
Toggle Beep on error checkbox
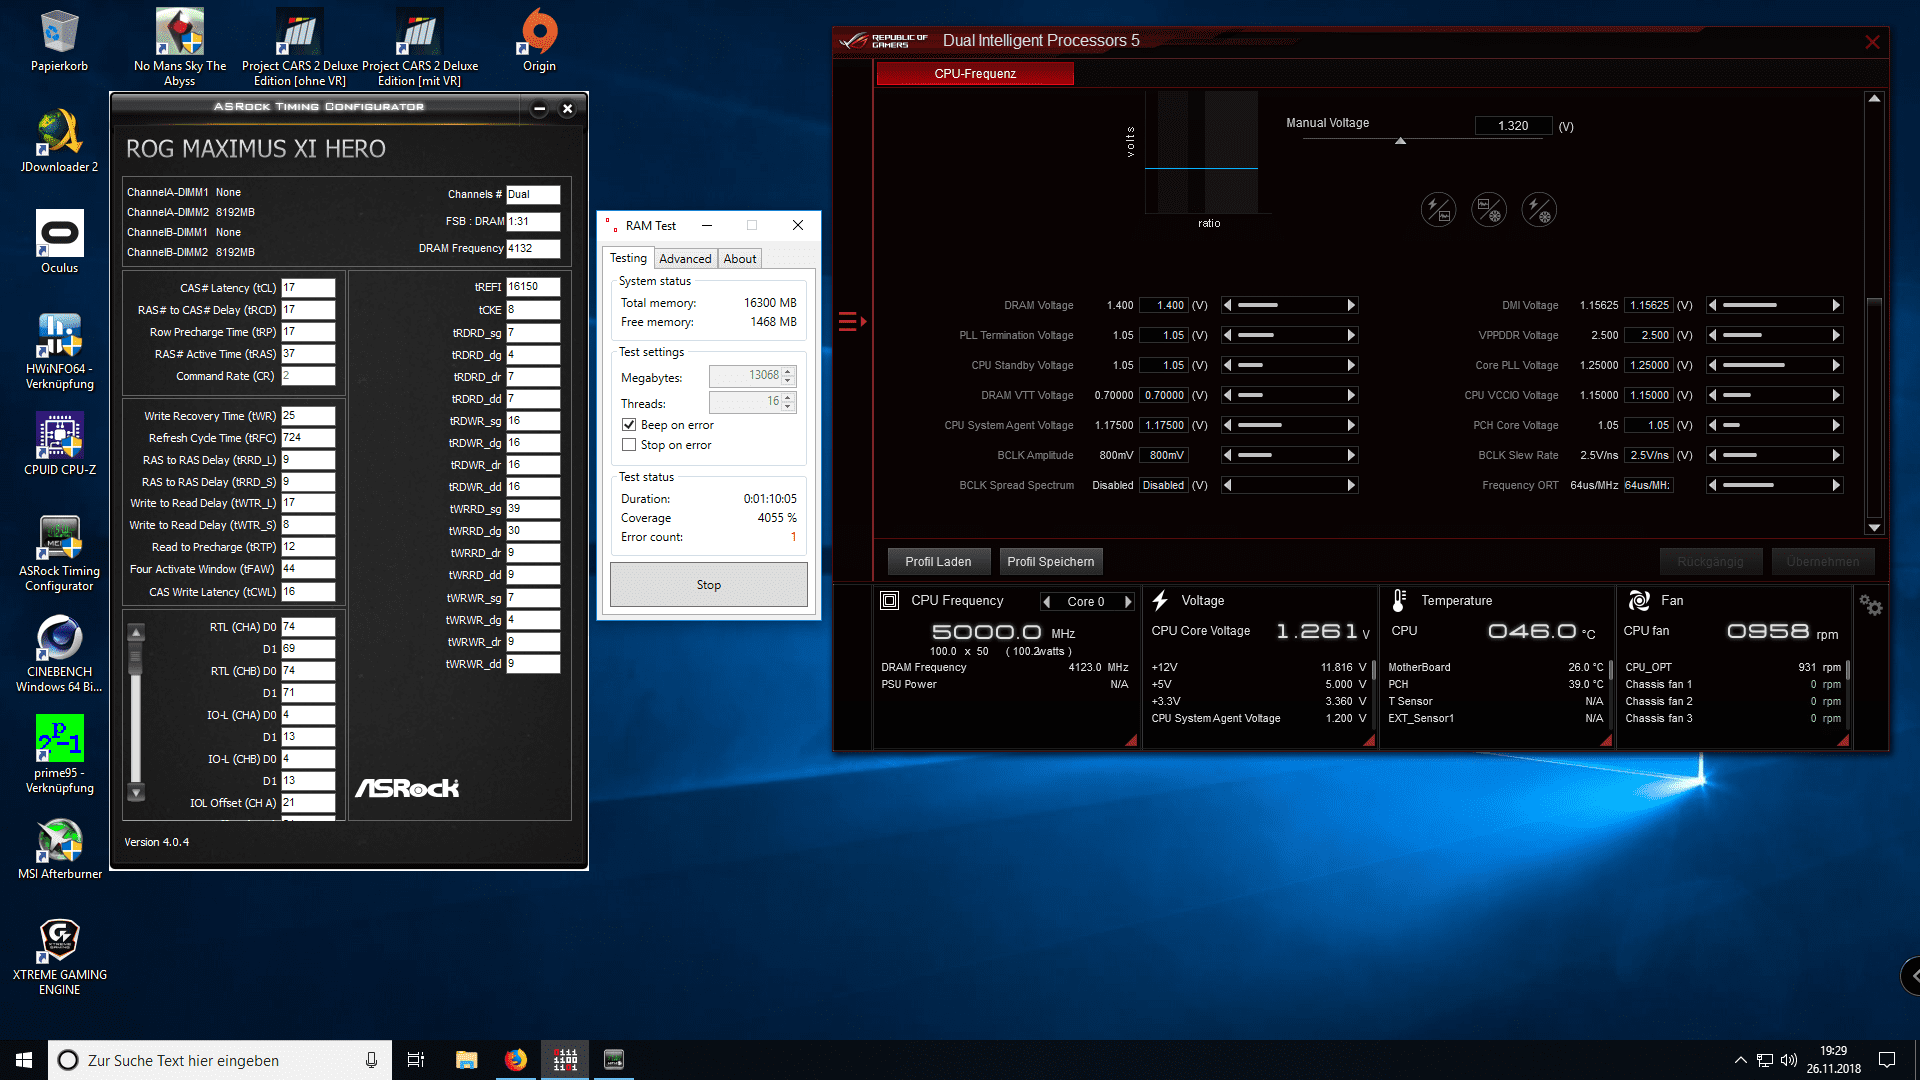pyautogui.click(x=629, y=425)
